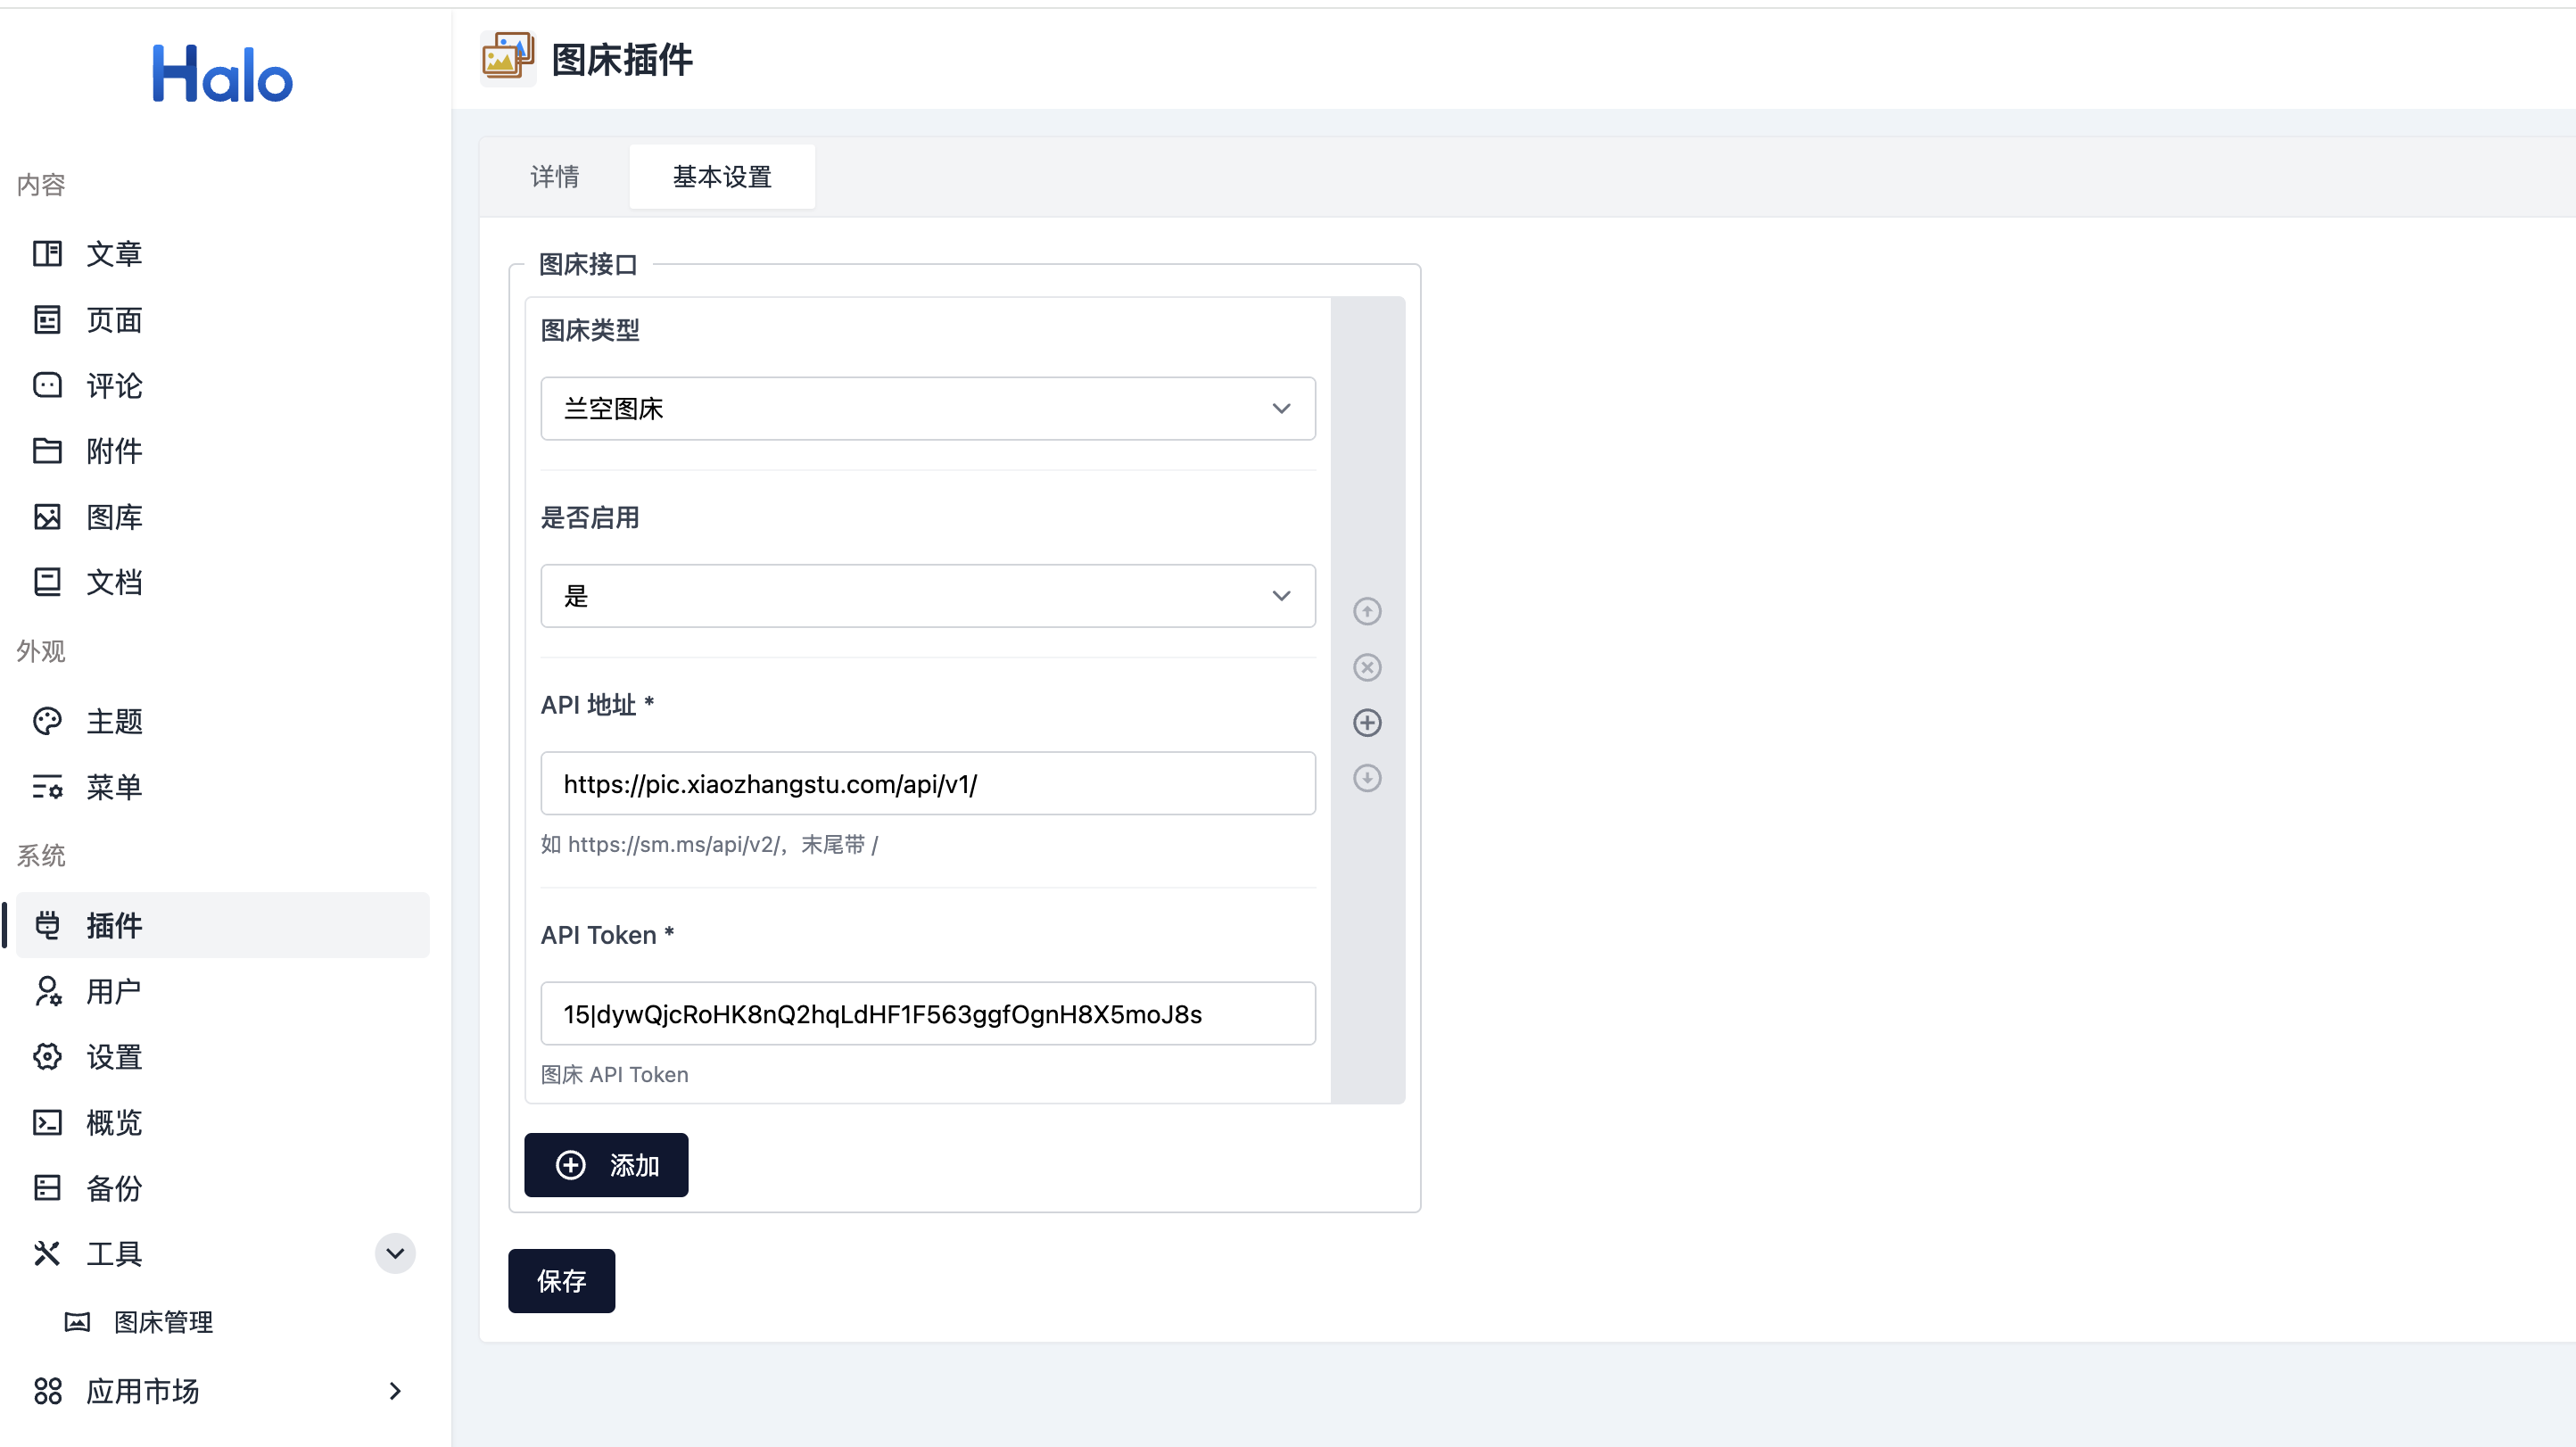The height and width of the screenshot is (1447, 2576).
Task: Open 附件 via its folder icon
Action: [x=47, y=451]
